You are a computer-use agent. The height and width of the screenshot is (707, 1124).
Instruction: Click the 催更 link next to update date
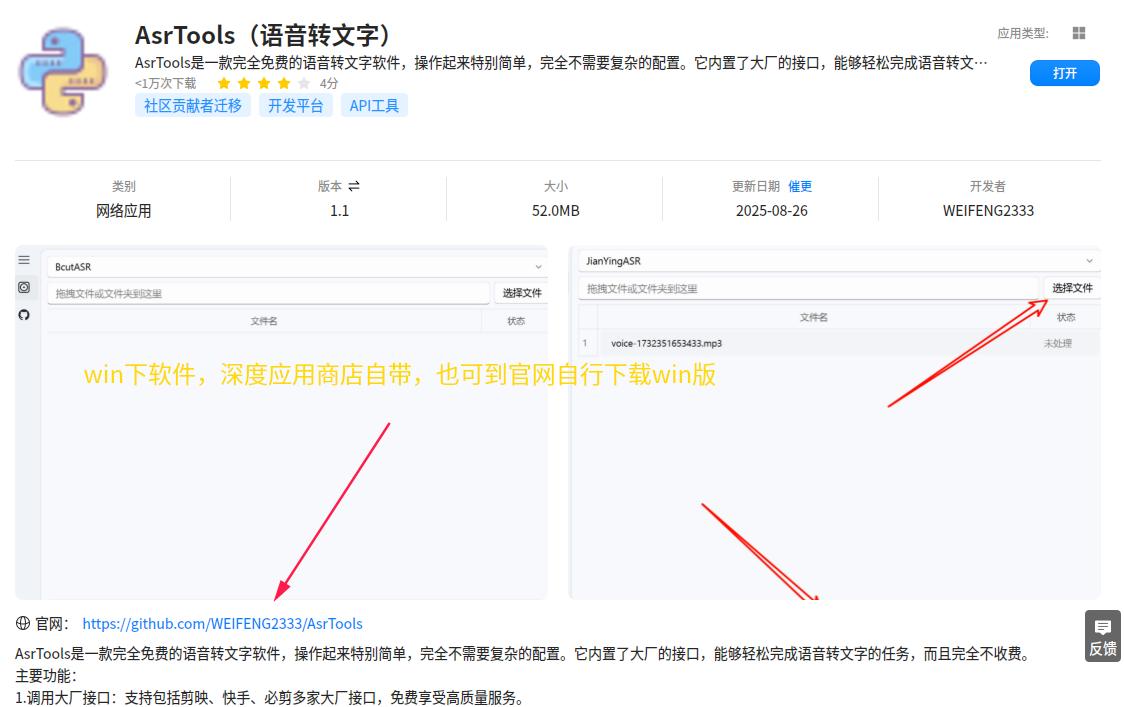pos(800,186)
